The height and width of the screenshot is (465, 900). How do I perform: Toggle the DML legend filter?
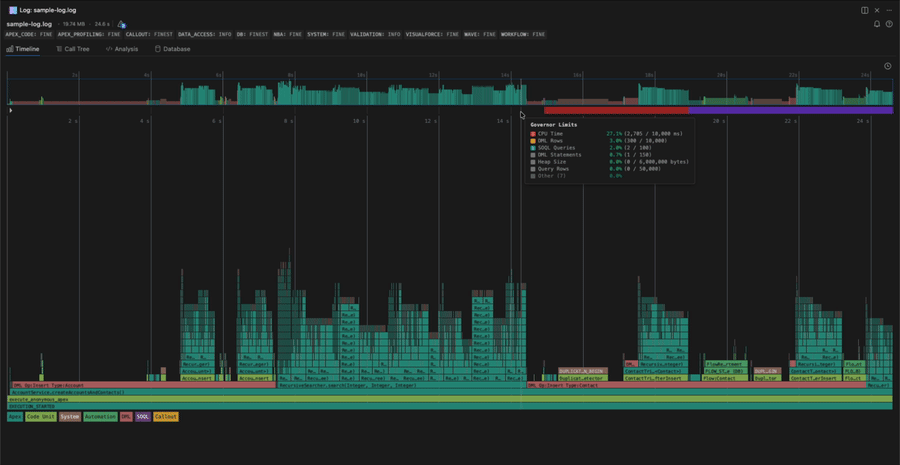point(126,417)
